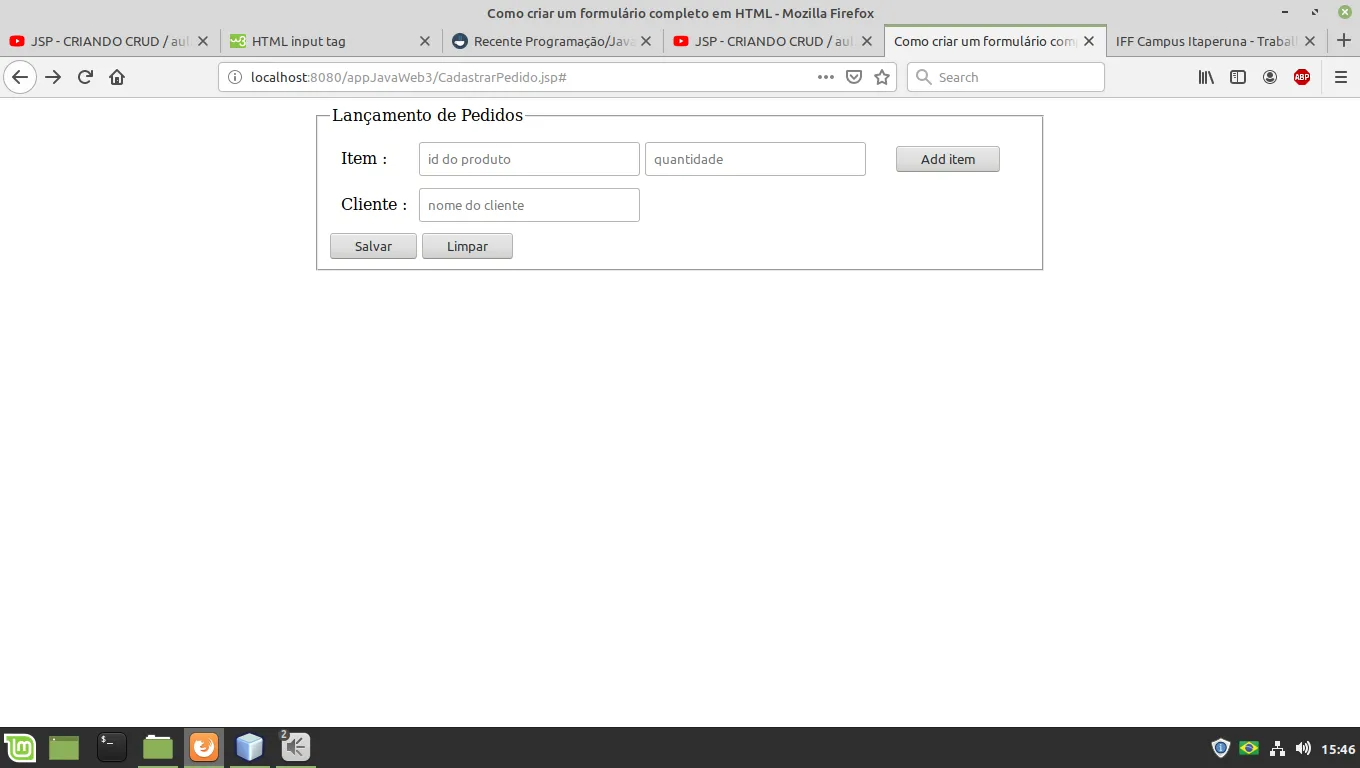Open the Adblock Plus extension icon
The width and height of the screenshot is (1360, 768).
tap(1301, 77)
